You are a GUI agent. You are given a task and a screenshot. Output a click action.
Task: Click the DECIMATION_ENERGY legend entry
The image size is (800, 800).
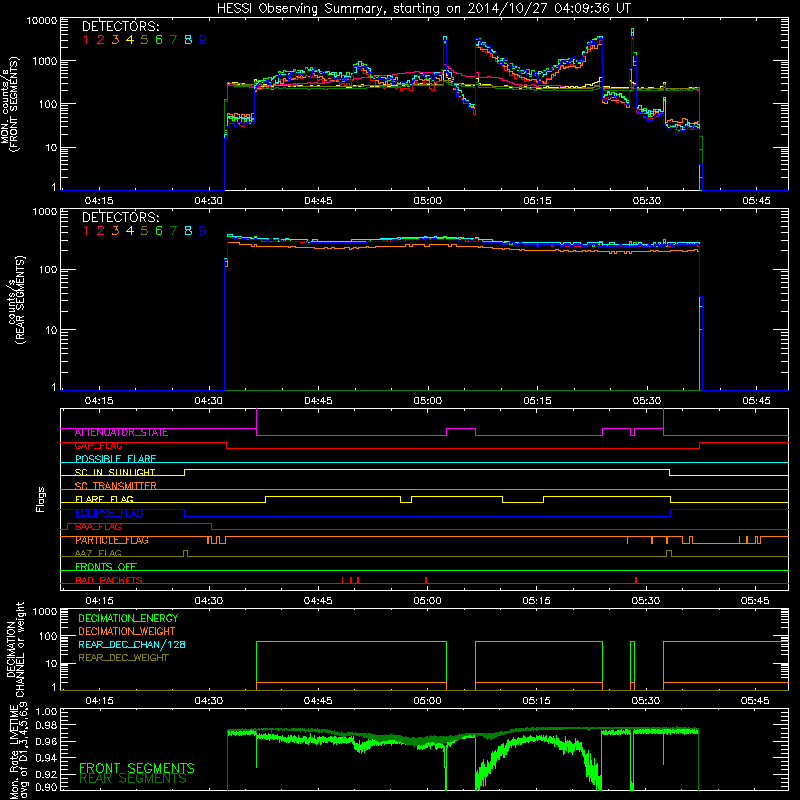128,618
